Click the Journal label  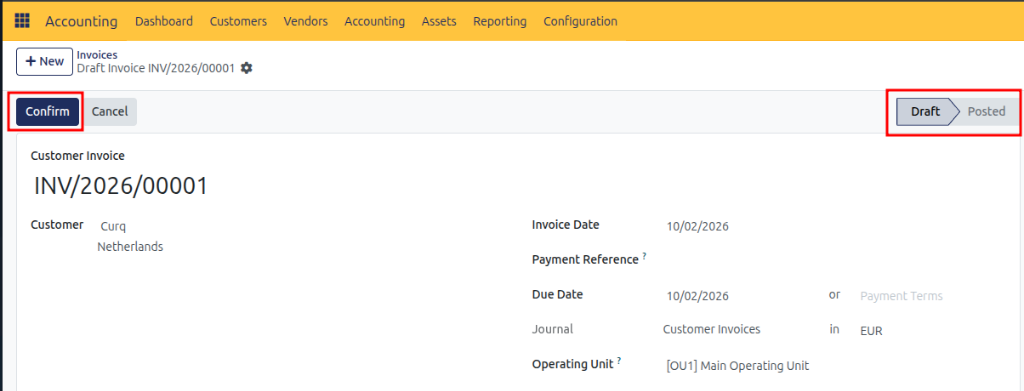[x=552, y=330]
